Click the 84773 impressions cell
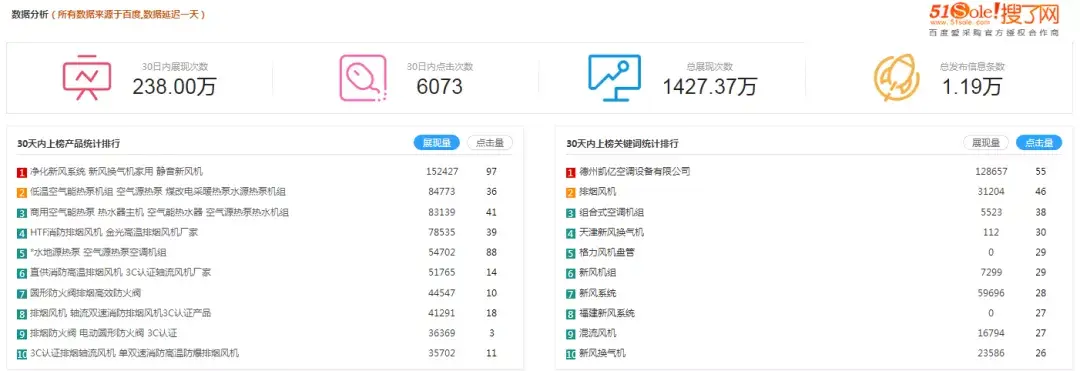The image size is (1080, 371). (442, 192)
